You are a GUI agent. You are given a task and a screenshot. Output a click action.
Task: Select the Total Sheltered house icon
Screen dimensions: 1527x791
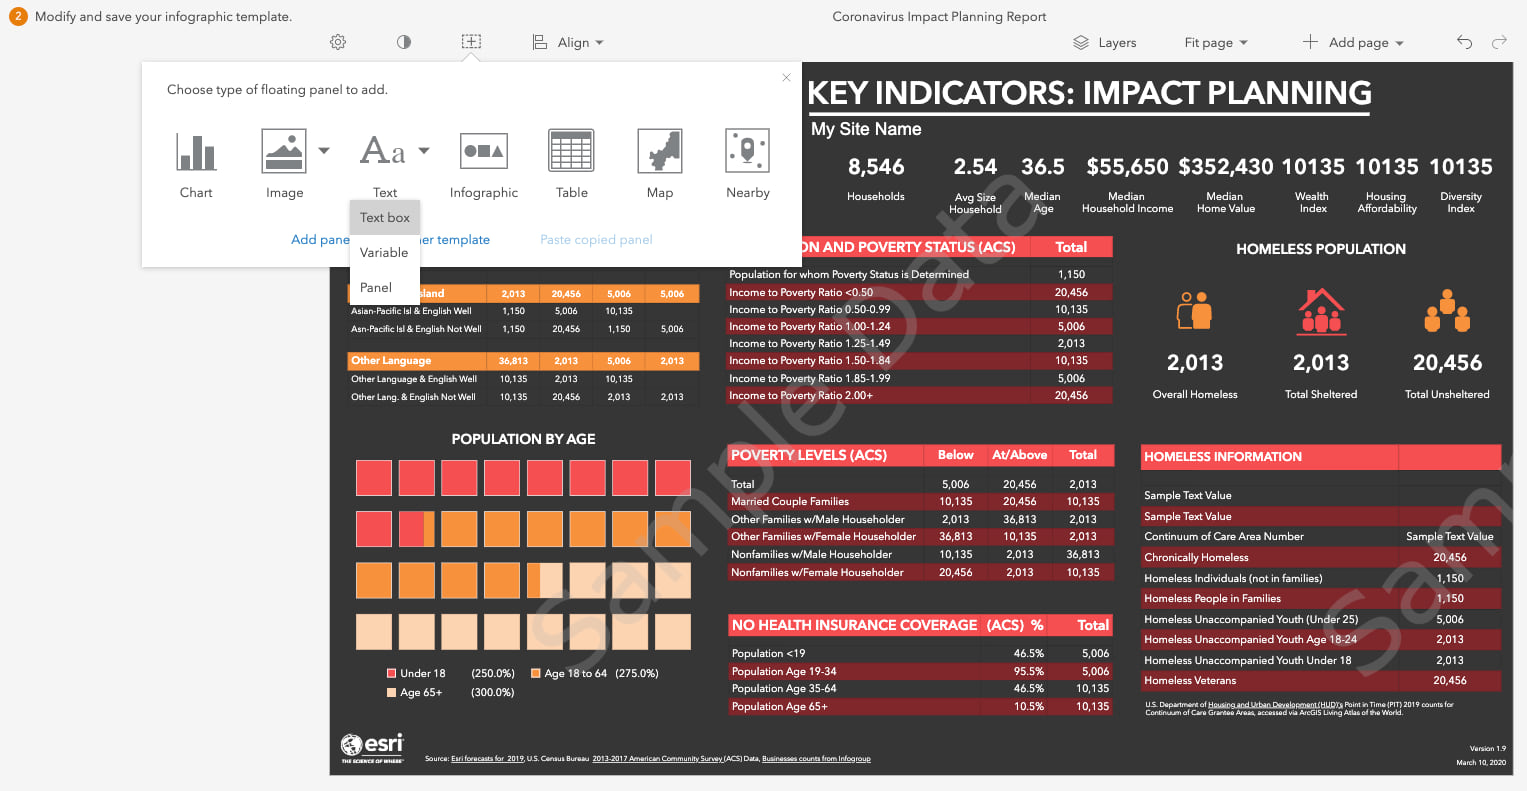pyautogui.click(x=1321, y=311)
